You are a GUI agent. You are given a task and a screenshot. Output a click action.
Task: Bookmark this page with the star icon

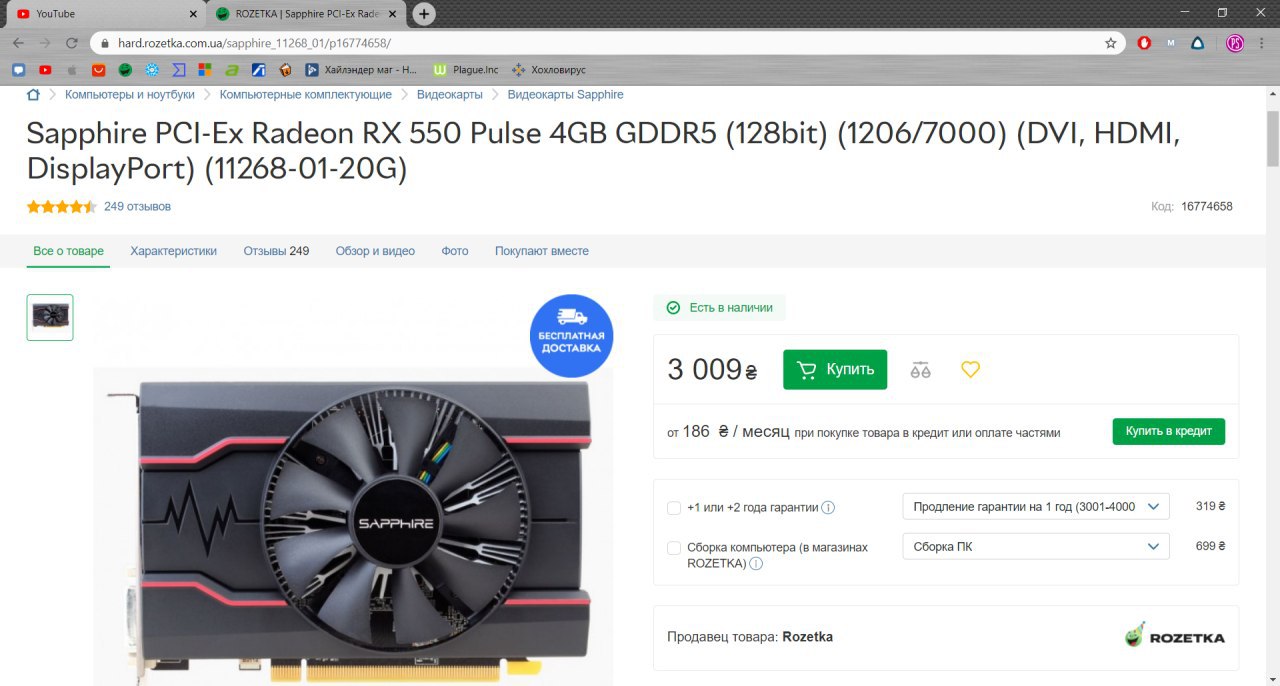(1110, 43)
